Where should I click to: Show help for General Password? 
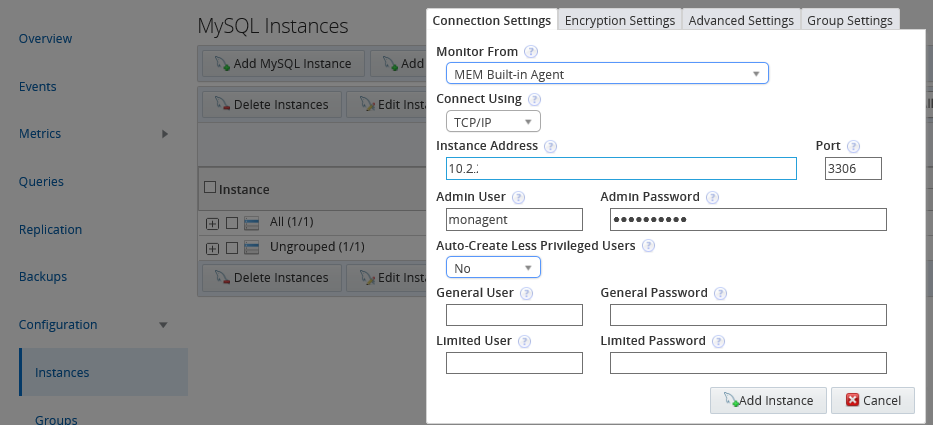[x=721, y=293]
